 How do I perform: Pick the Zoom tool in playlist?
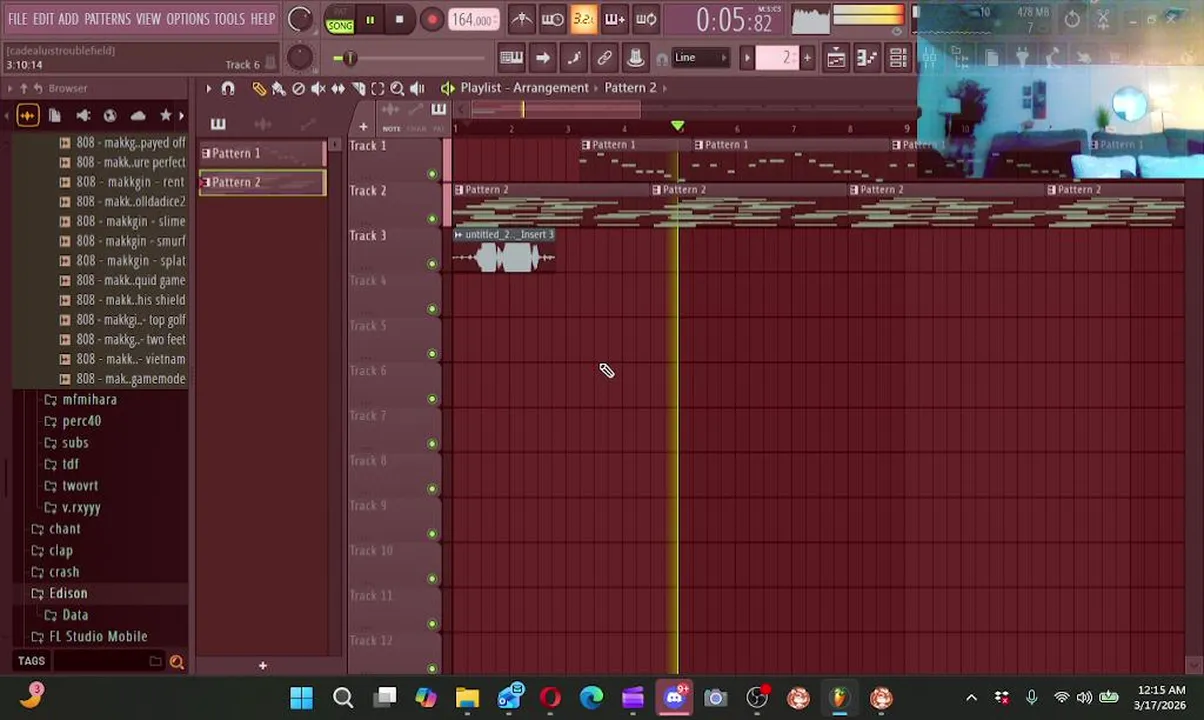click(397, 89)
